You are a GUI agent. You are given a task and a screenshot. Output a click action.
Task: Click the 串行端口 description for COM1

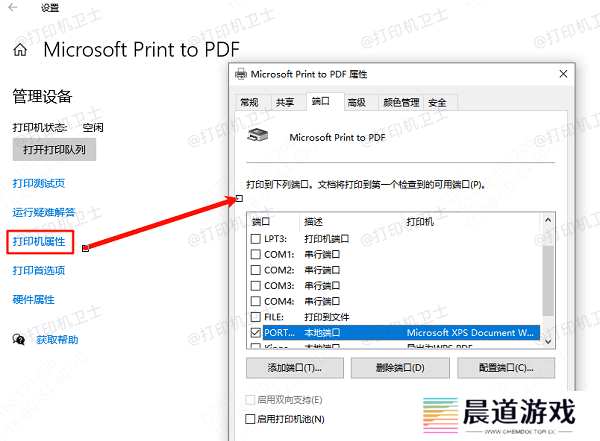pos(322,255)
